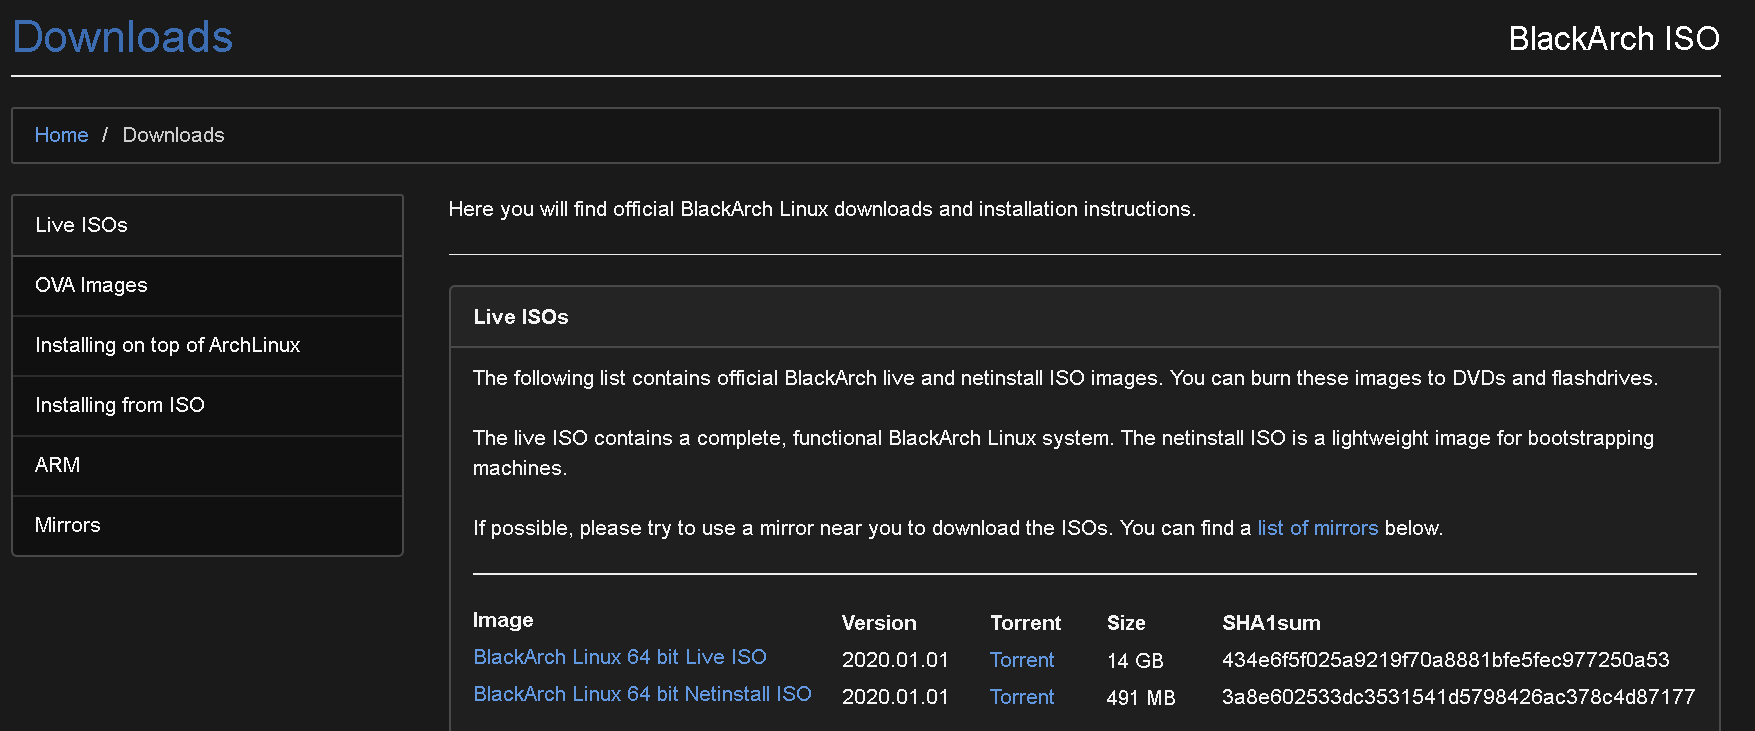Follow the list of mirrors link
The width and height of the screenshot is (1755, 731).
click(x=1317, y=528)
